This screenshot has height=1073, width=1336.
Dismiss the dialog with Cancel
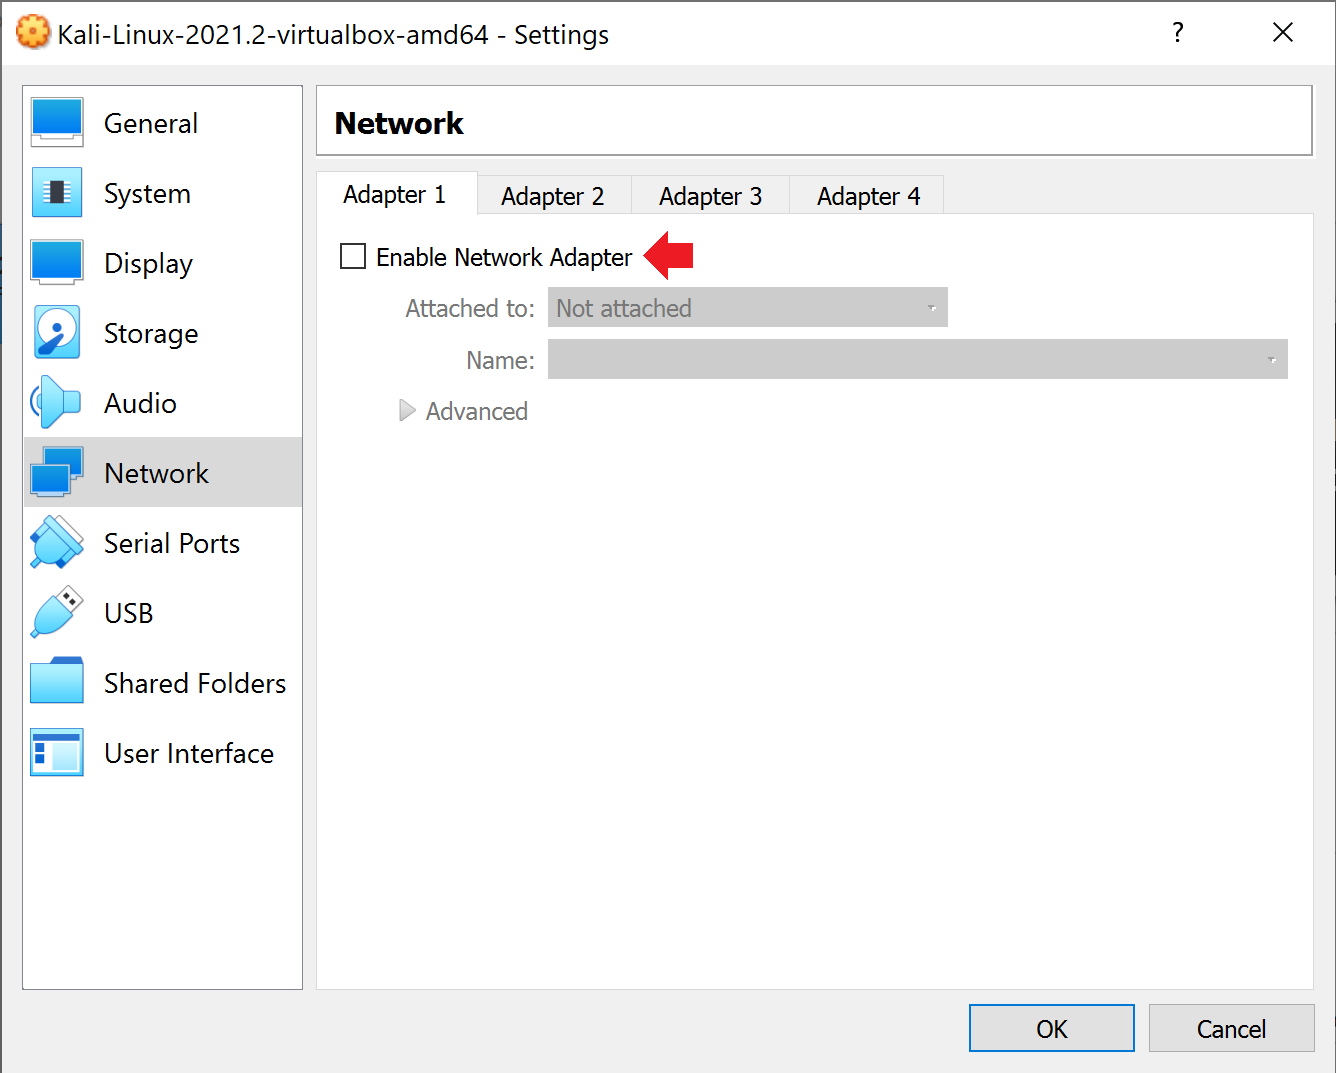[1231, 1028]
